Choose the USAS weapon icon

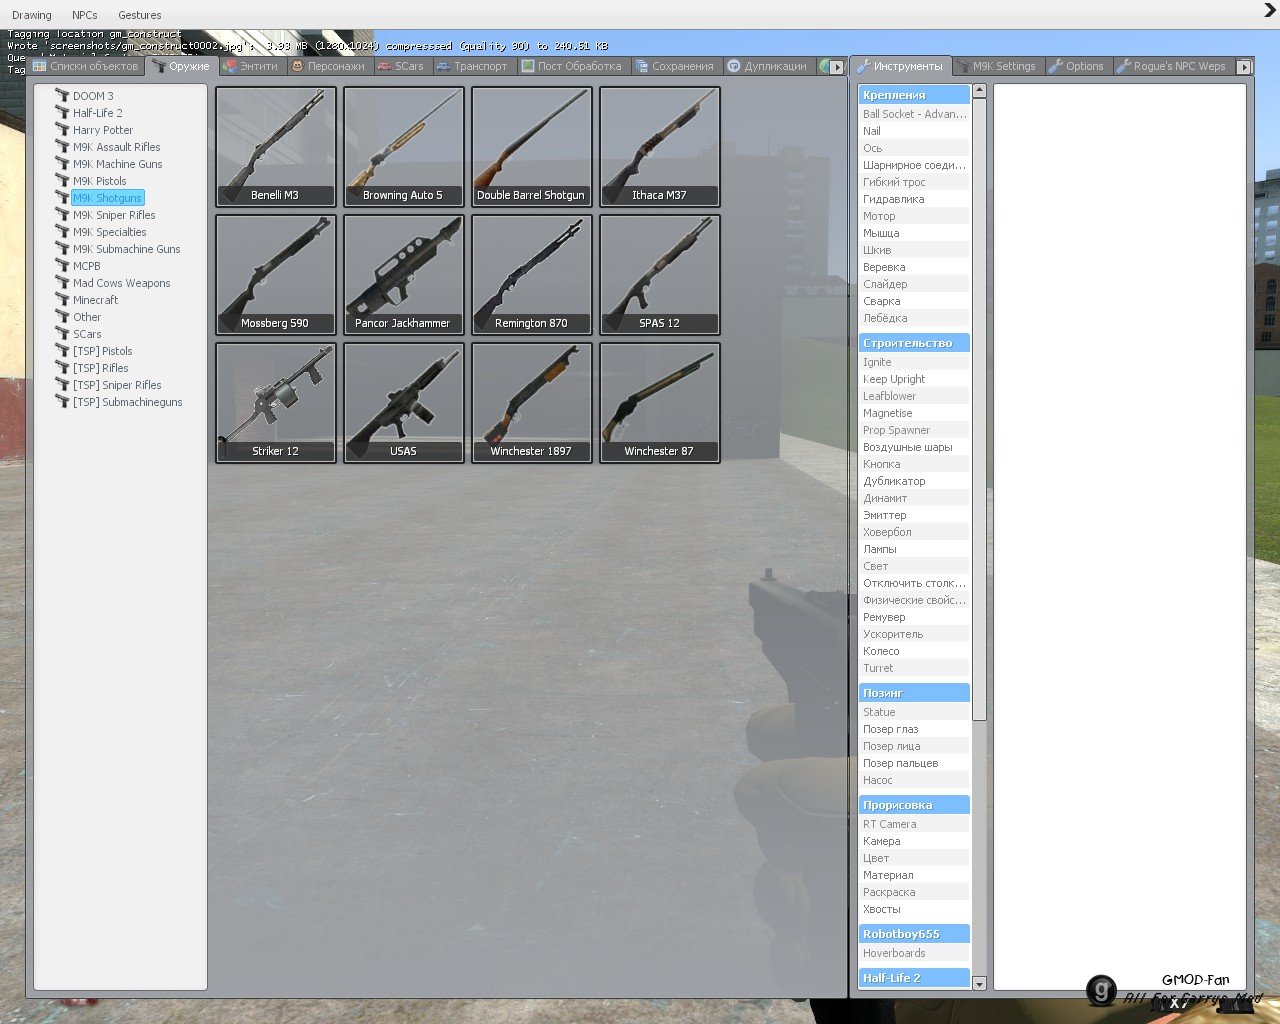tap(404, 402)
